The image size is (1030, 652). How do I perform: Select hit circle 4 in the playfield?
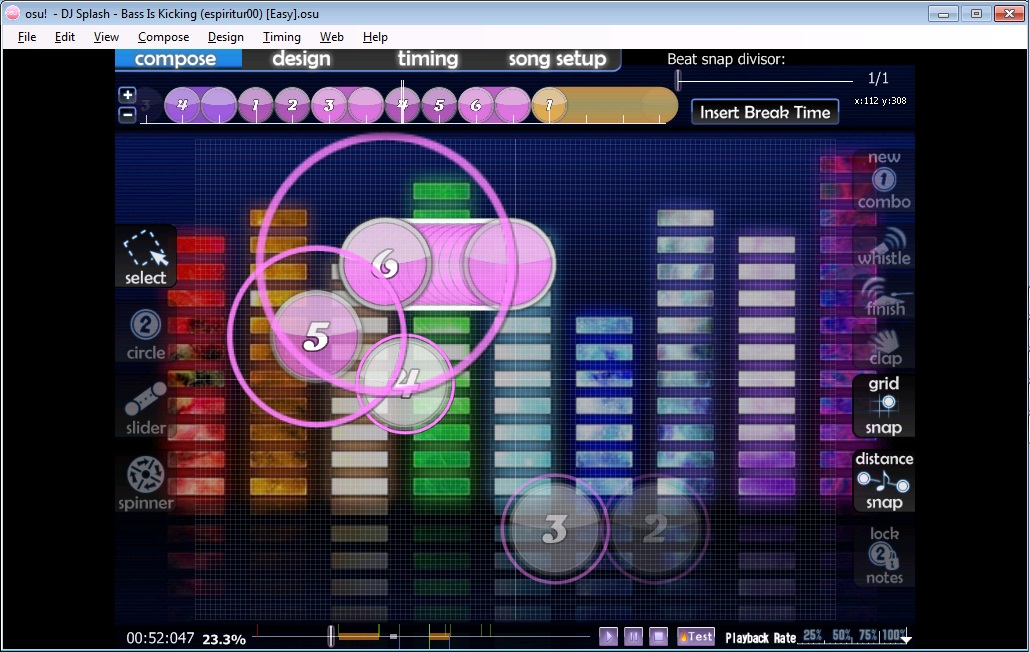tap(406, 383)
